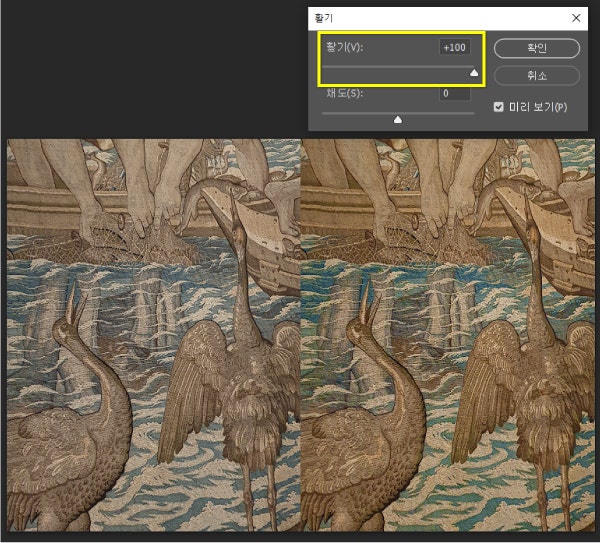Click the 활기 value field showing +100
600x543 pixels.
(456, 48)
